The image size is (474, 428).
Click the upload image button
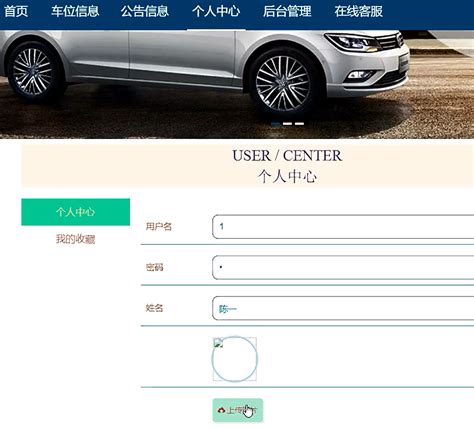(238, 410)
